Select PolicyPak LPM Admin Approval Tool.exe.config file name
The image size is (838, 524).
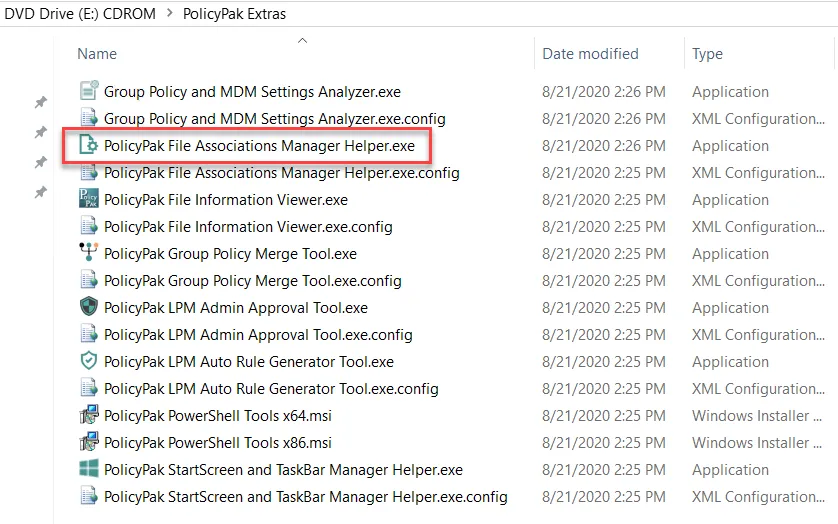pyautogui.click(x=258, y=335)
